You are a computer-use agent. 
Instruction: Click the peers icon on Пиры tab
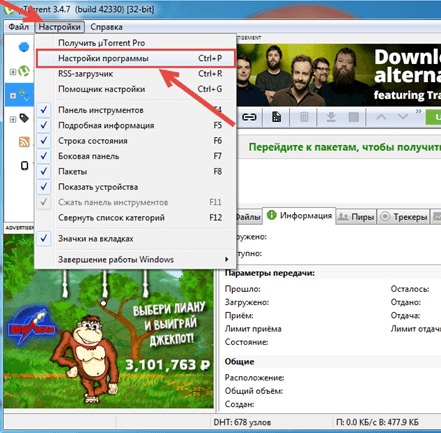tap(343, 217)
